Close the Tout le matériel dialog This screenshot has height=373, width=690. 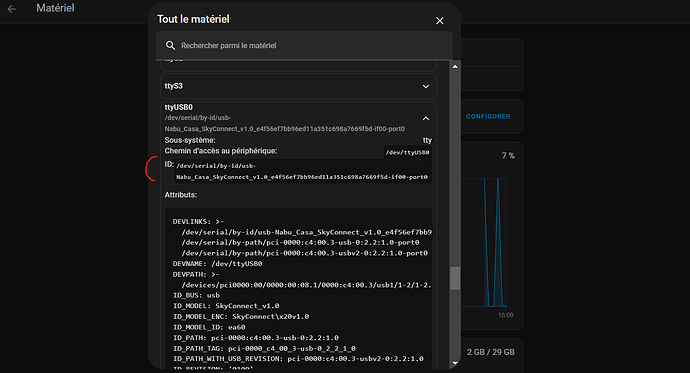[440, 21]
